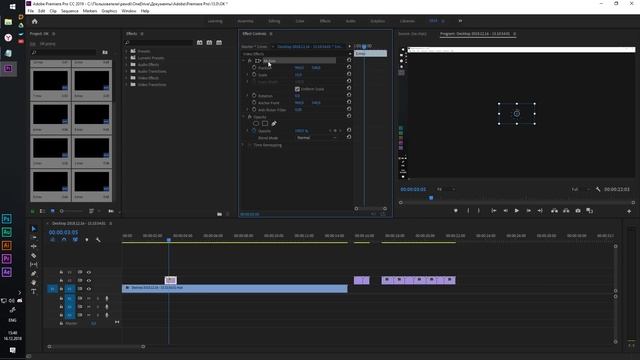The height and width of the screenshot is (360, 640).
Task: Toggle Anchor Point animation stopwatch
Action: coord(254,102)
